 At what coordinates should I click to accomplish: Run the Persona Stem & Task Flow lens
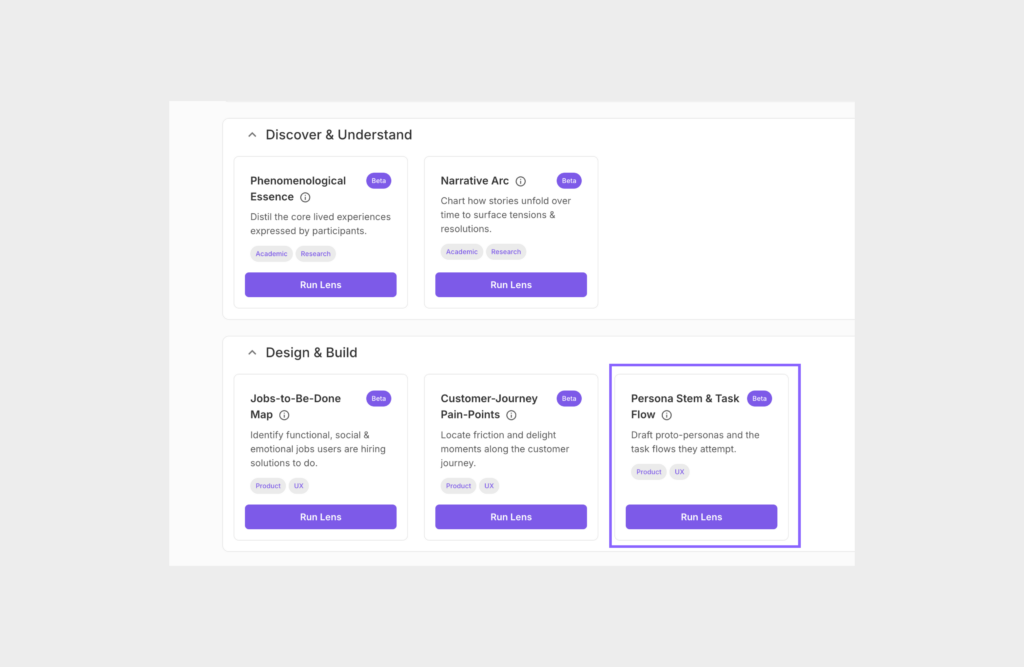pyautogui.click(x=701, y=517)
